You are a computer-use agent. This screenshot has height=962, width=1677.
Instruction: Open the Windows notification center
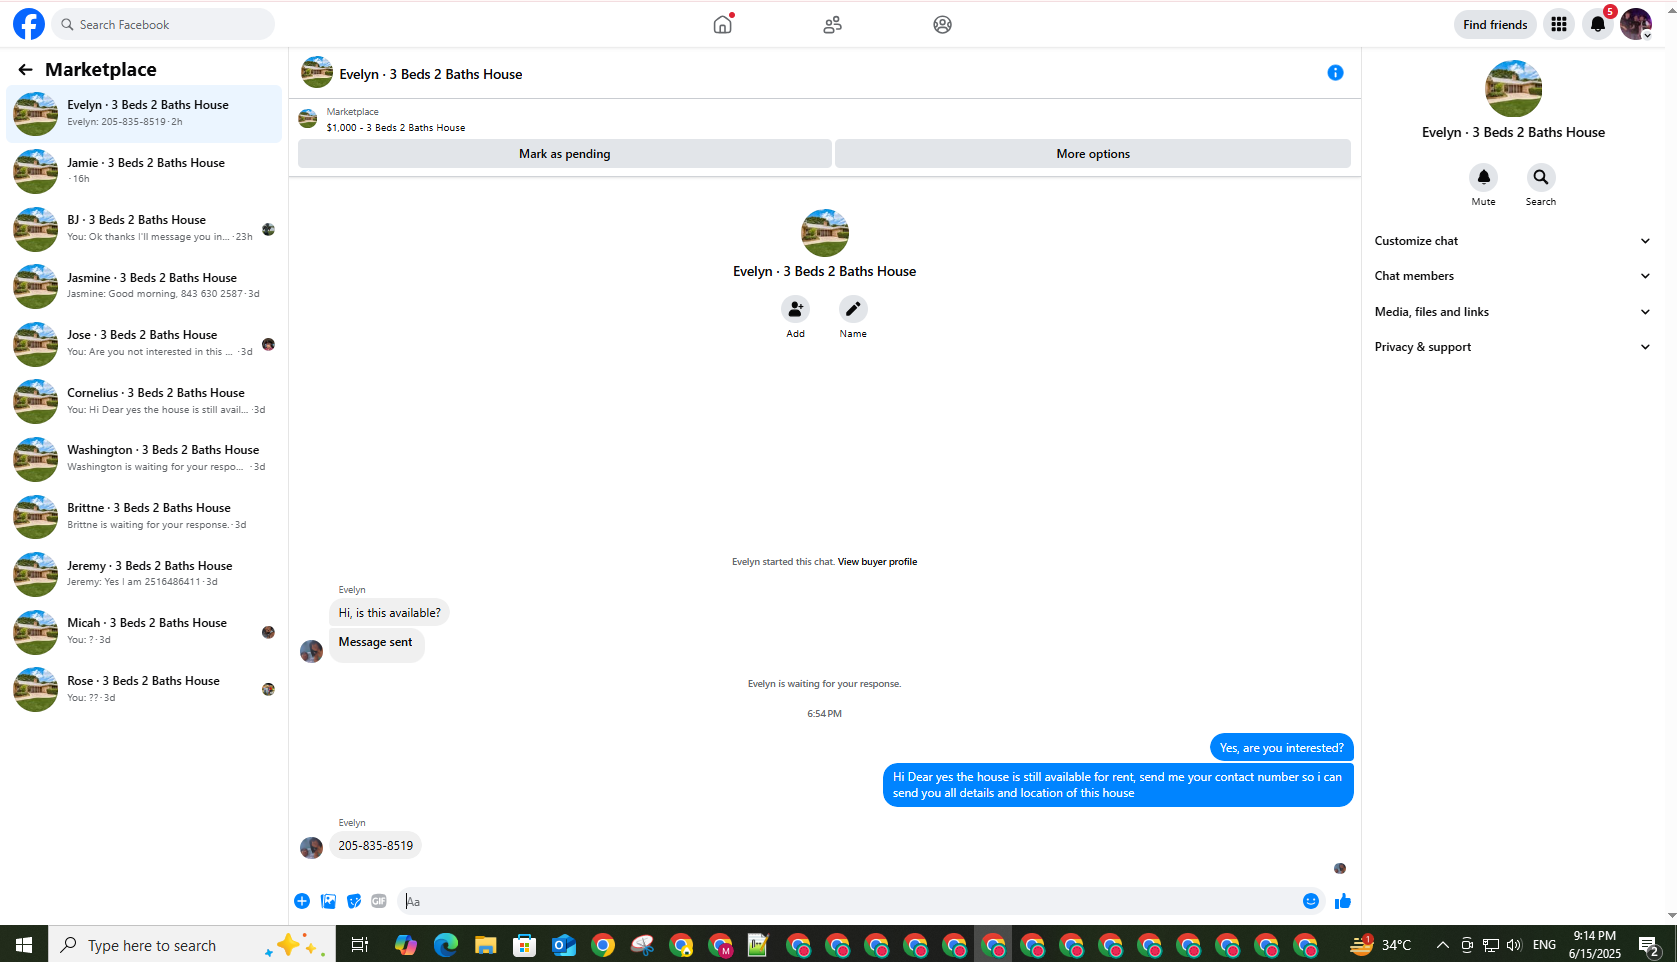point(1649,945)
